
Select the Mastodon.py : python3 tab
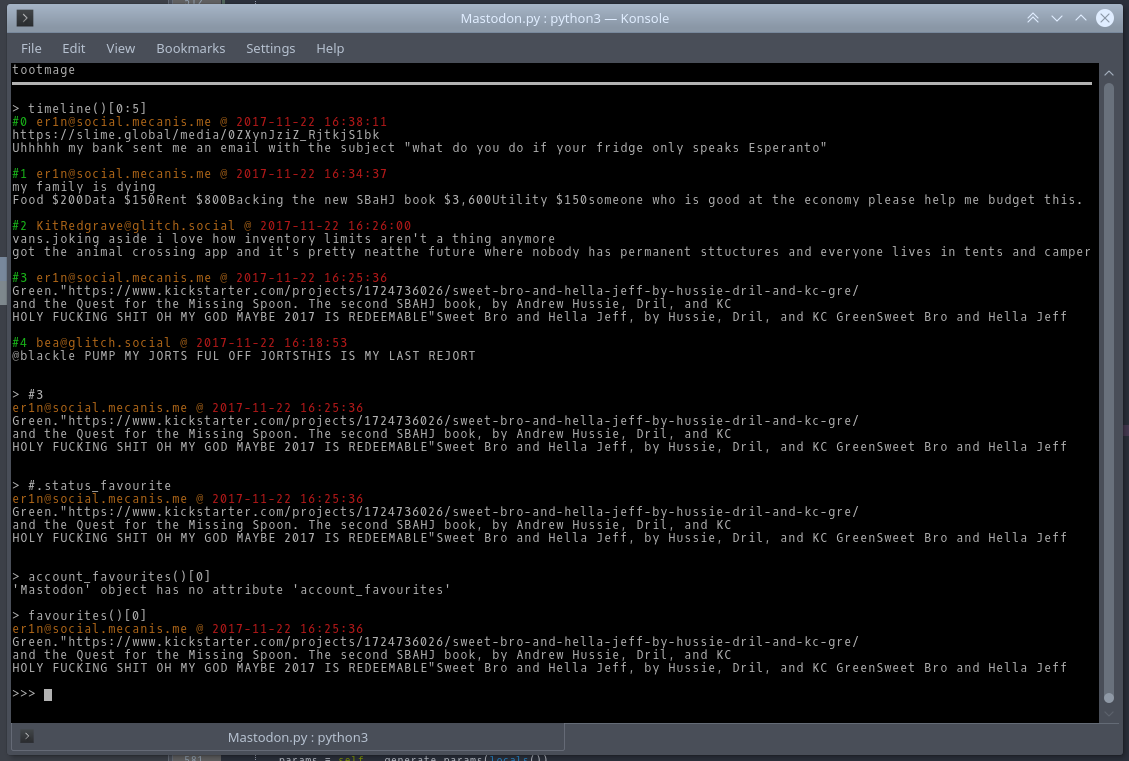coord(297,737)
